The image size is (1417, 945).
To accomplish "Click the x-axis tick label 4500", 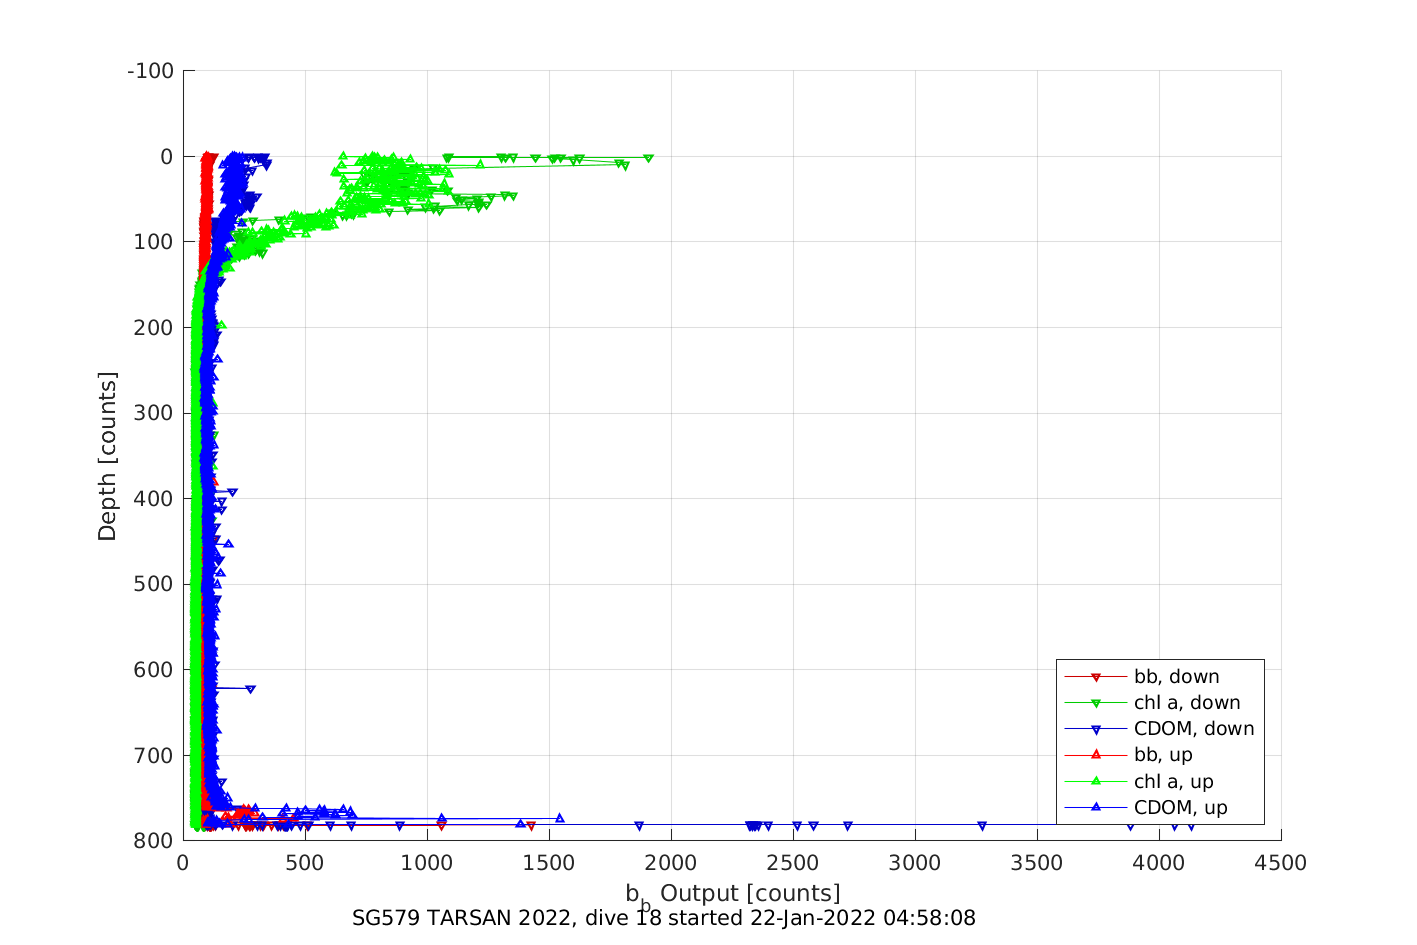I will pos(1281,863).
